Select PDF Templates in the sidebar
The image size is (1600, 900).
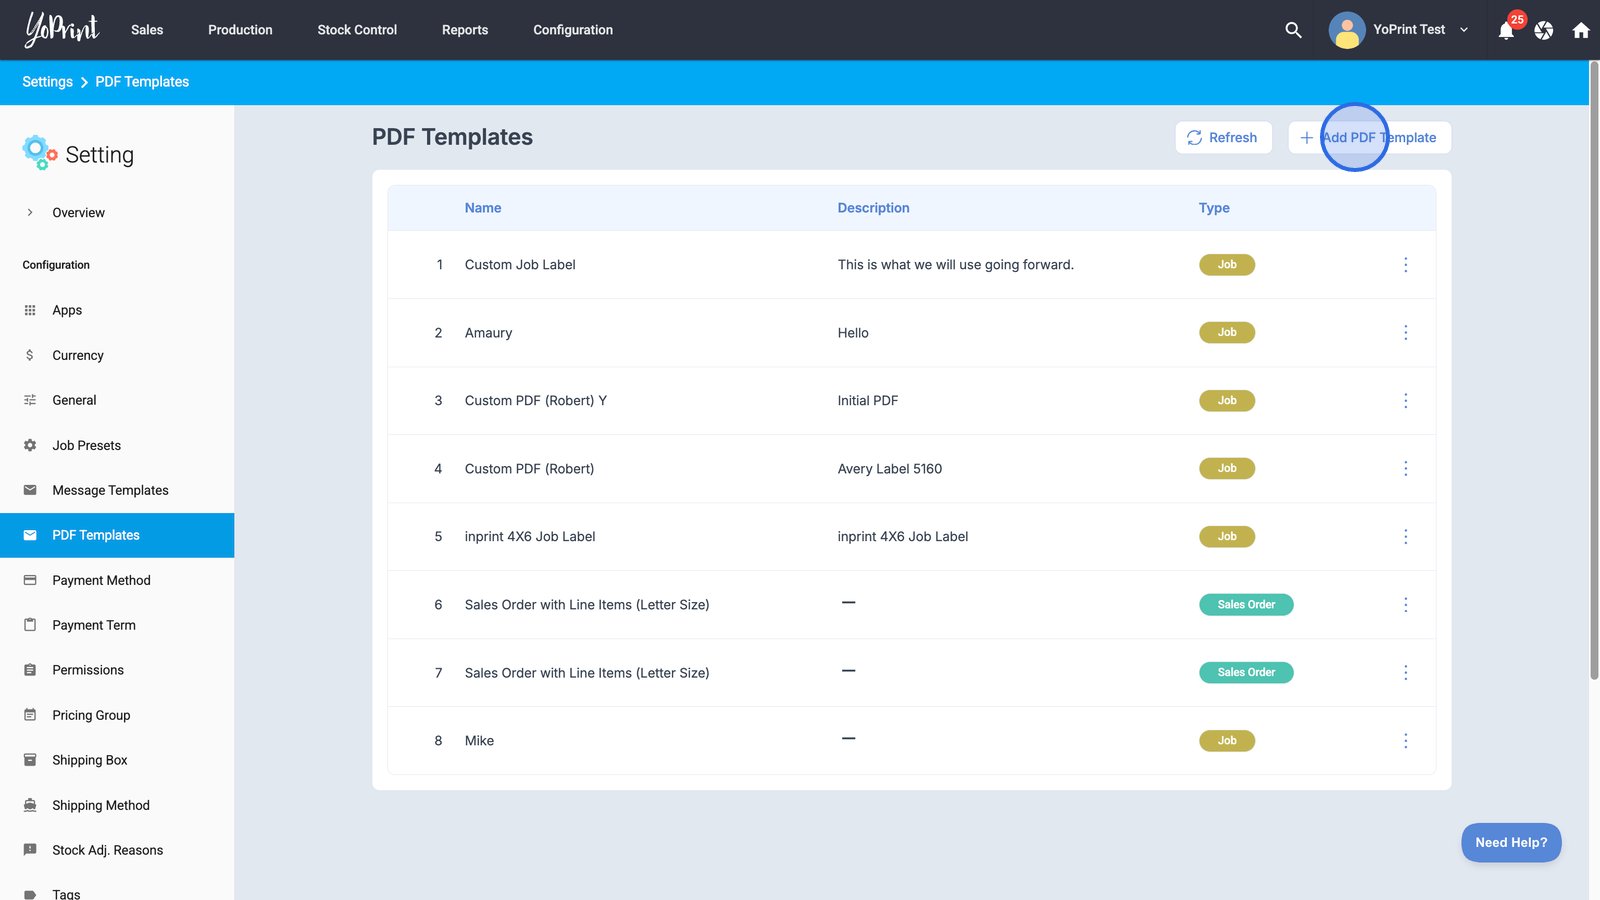click(117, 535)
